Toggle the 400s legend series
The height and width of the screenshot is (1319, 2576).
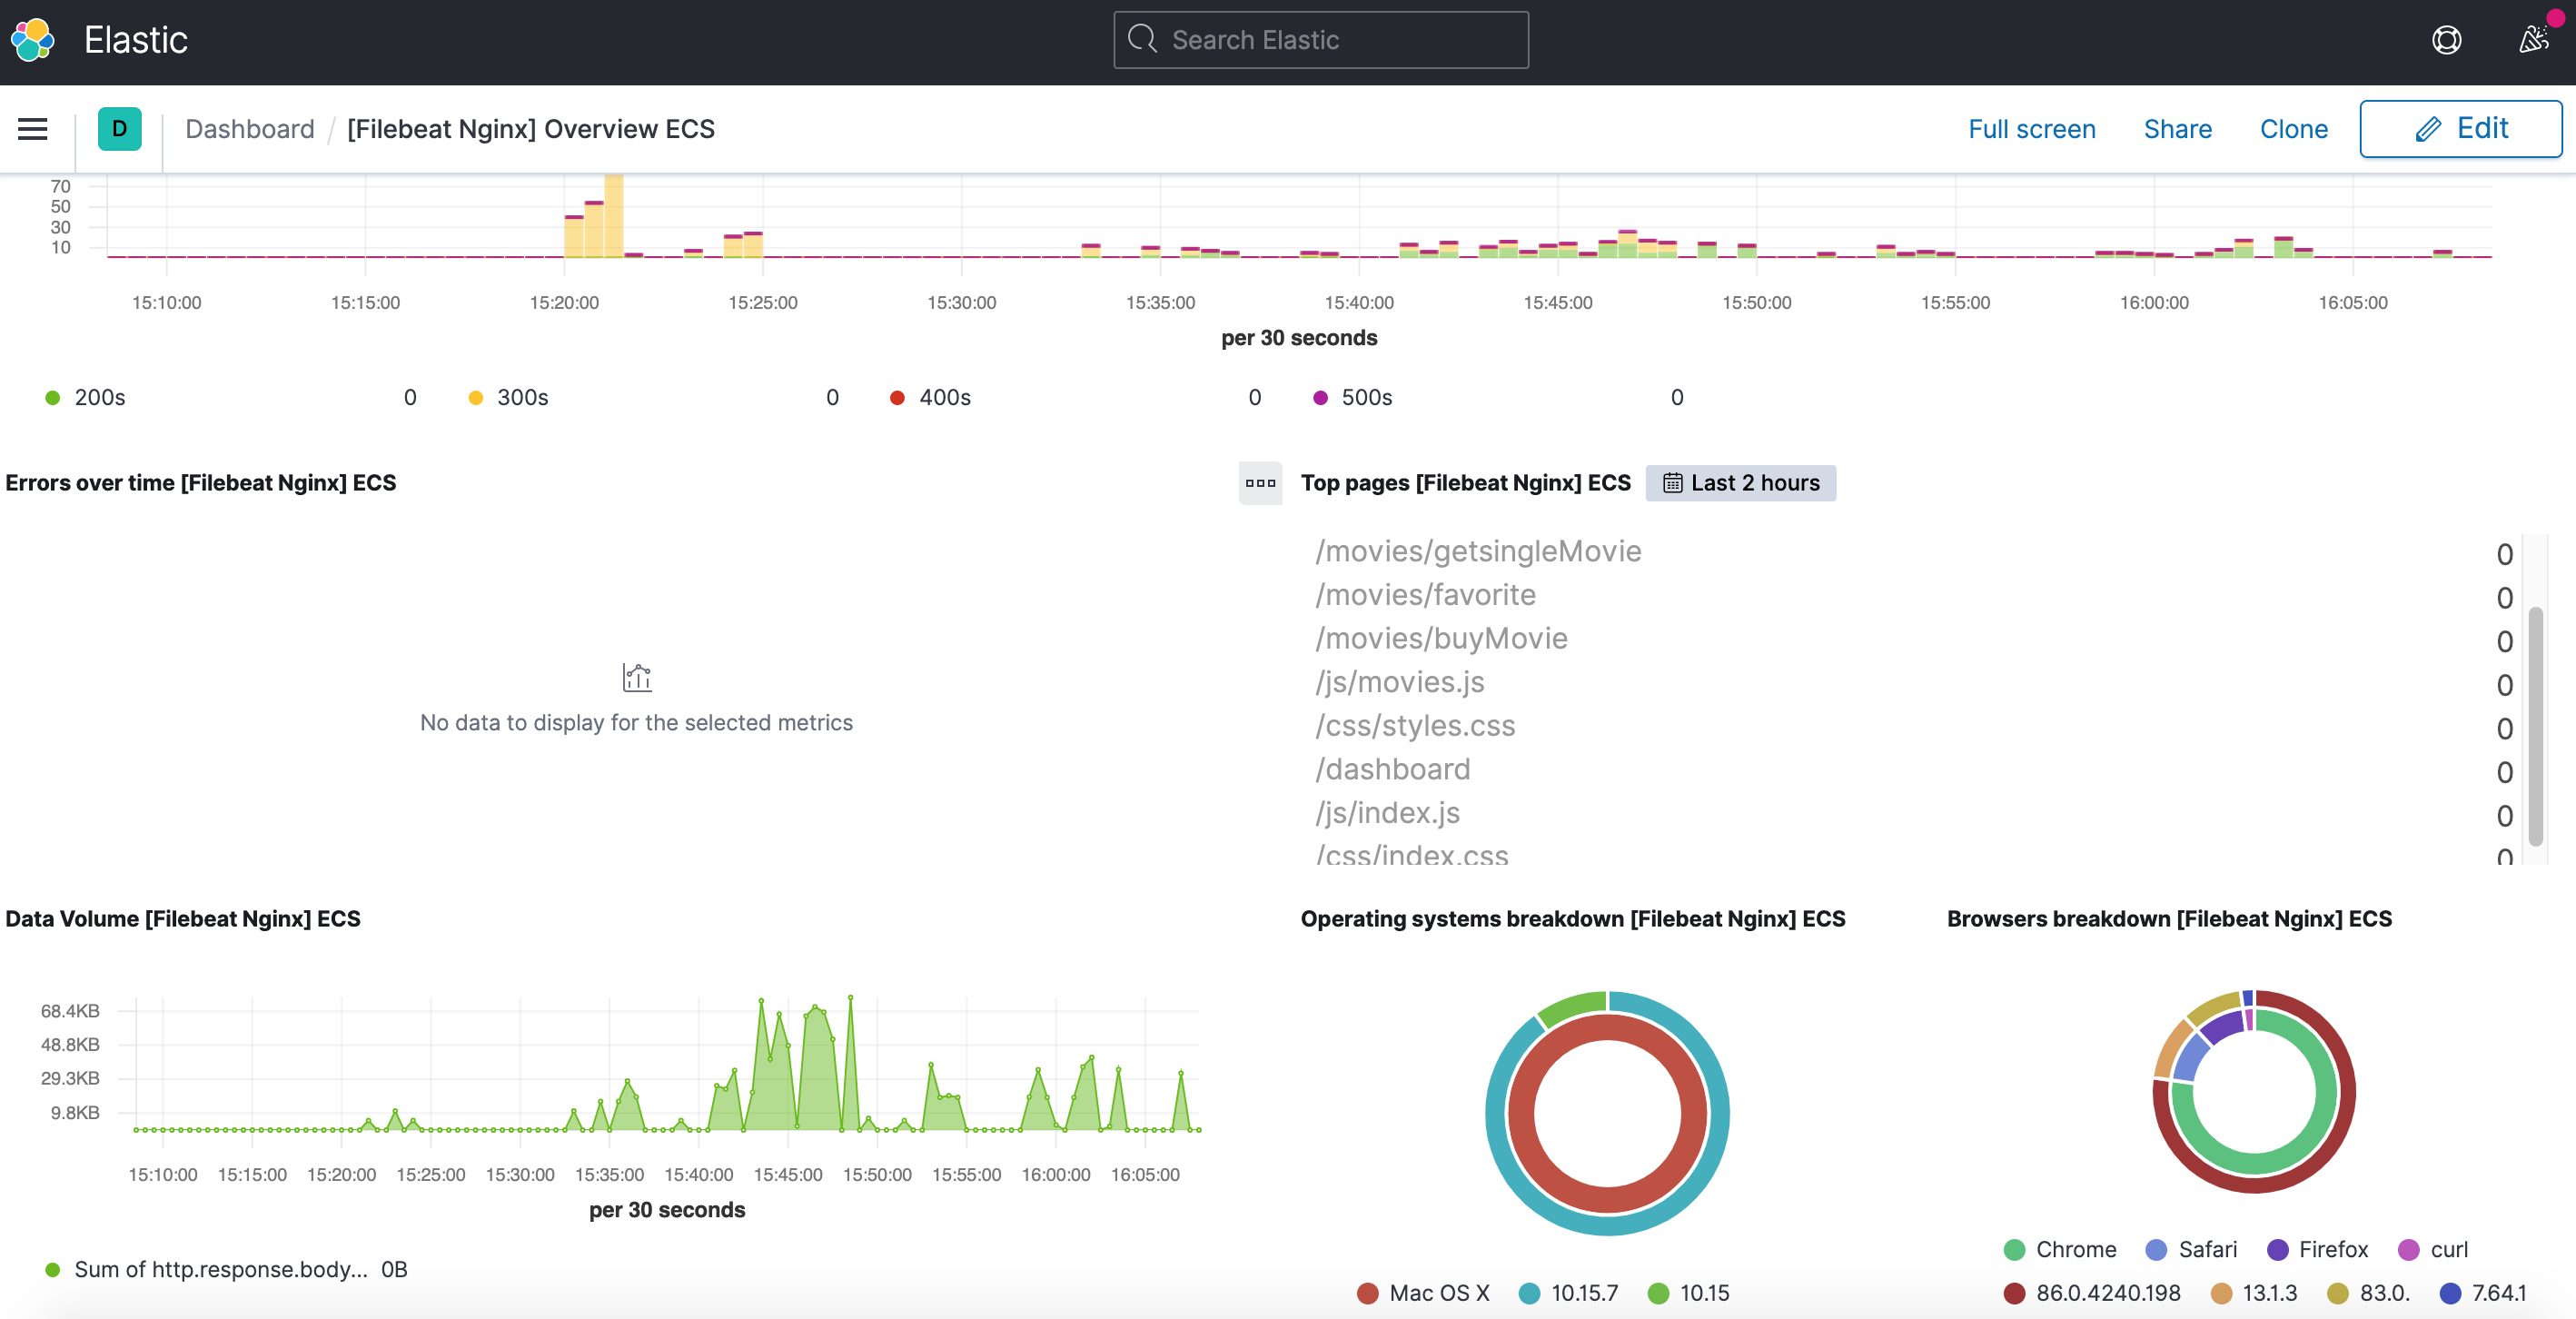(944, 397)
